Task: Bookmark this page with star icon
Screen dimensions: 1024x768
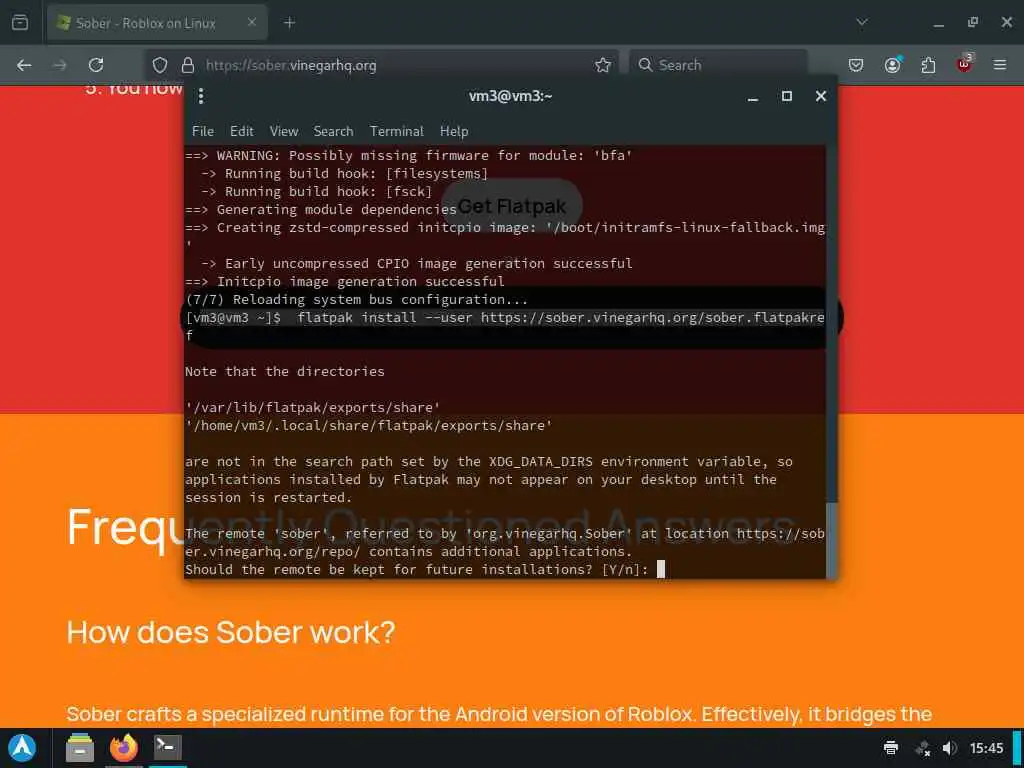Action: coord(603,65)
